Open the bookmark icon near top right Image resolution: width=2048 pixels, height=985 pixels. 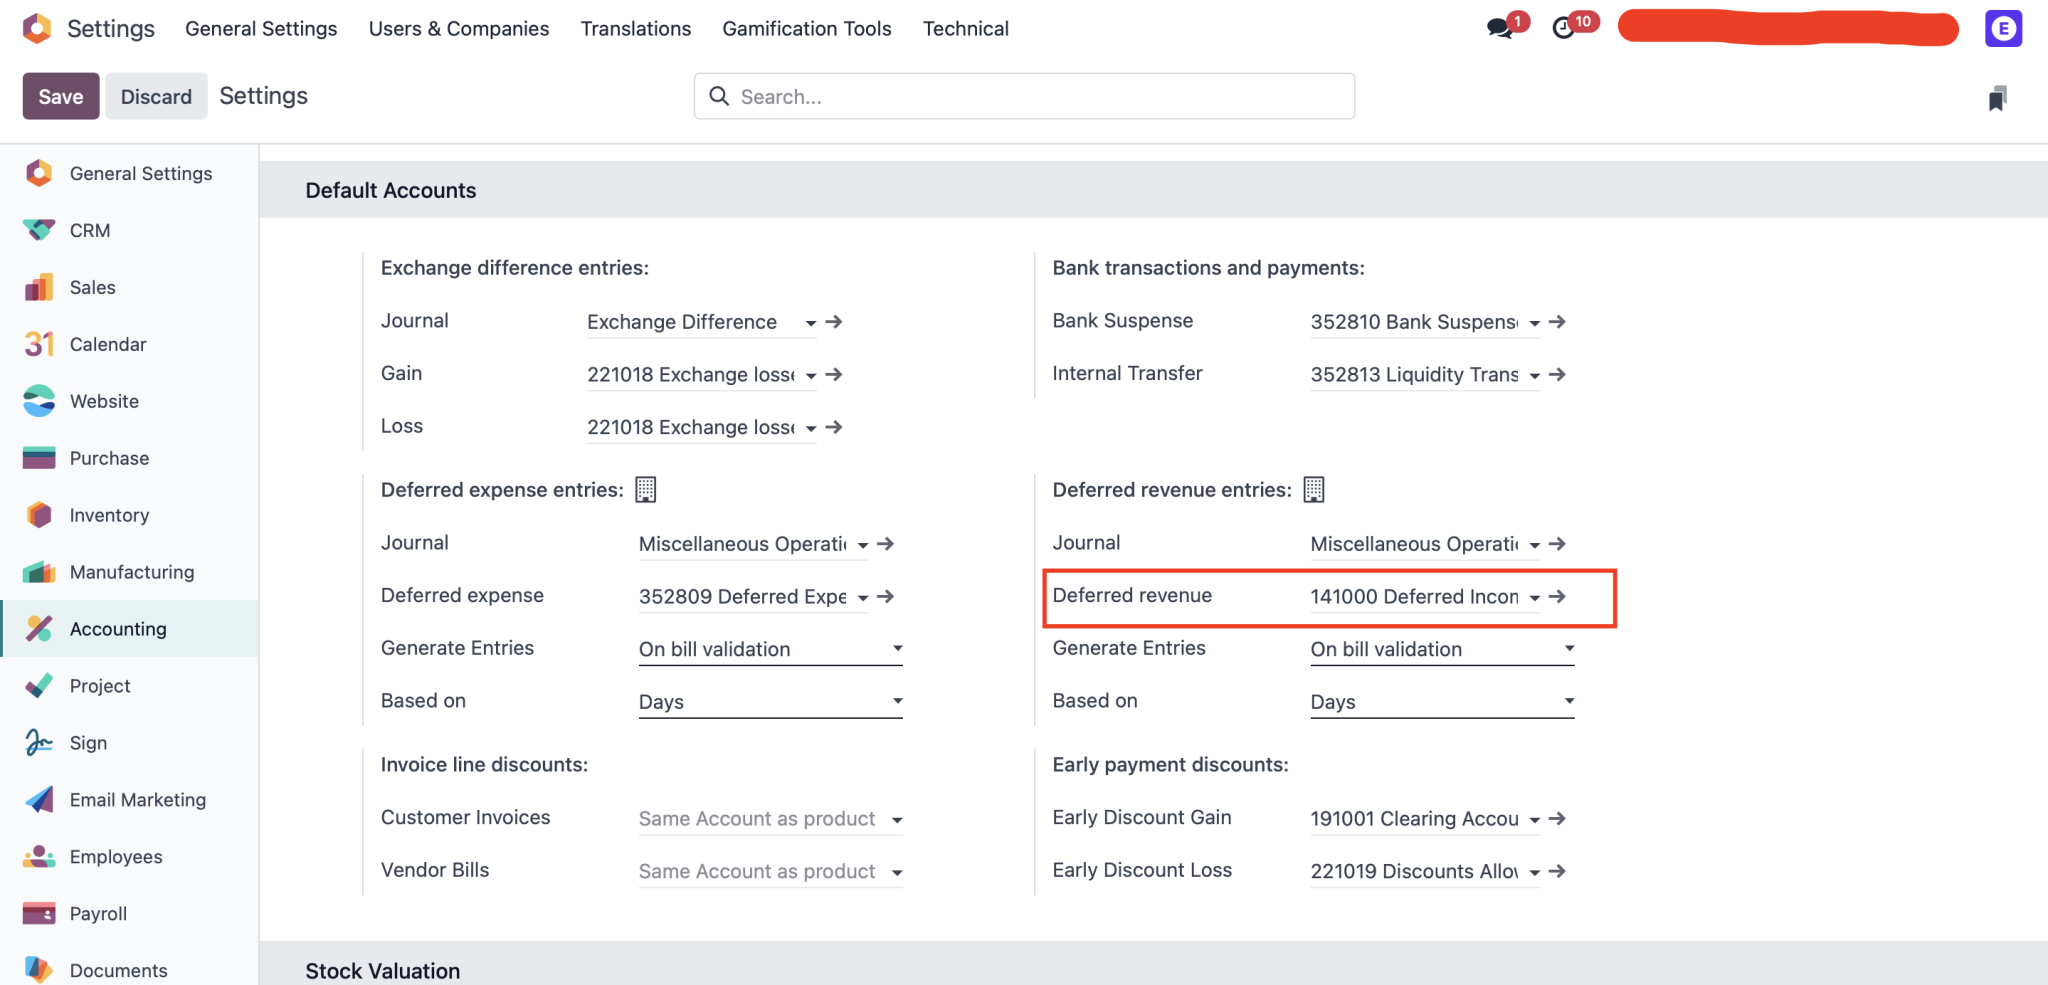pos(1997,96)
